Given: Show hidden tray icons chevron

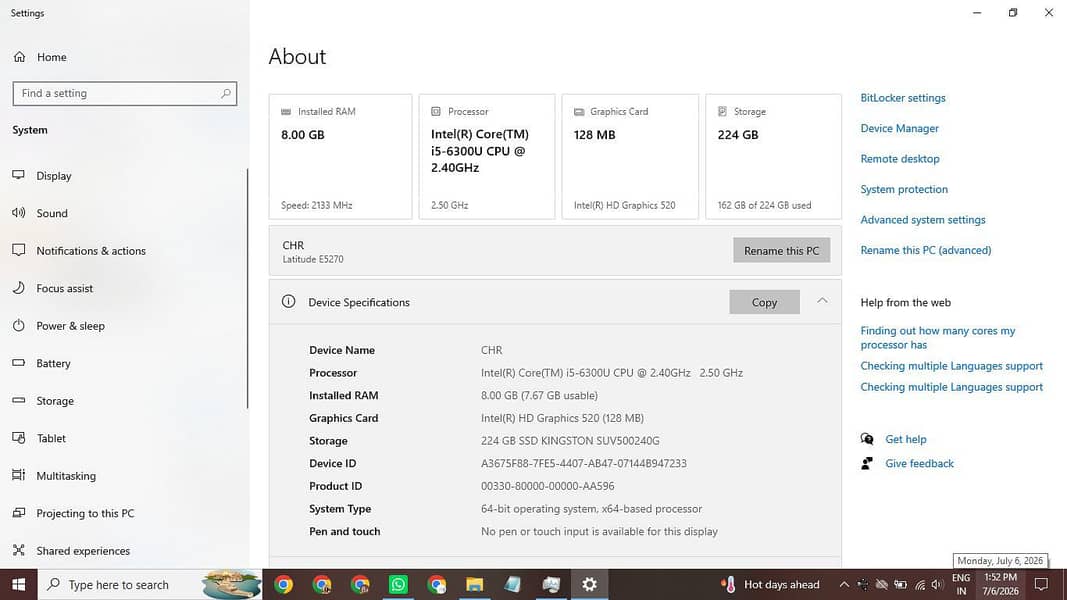Looking at the screenshot, I should [x=844, y=584].
